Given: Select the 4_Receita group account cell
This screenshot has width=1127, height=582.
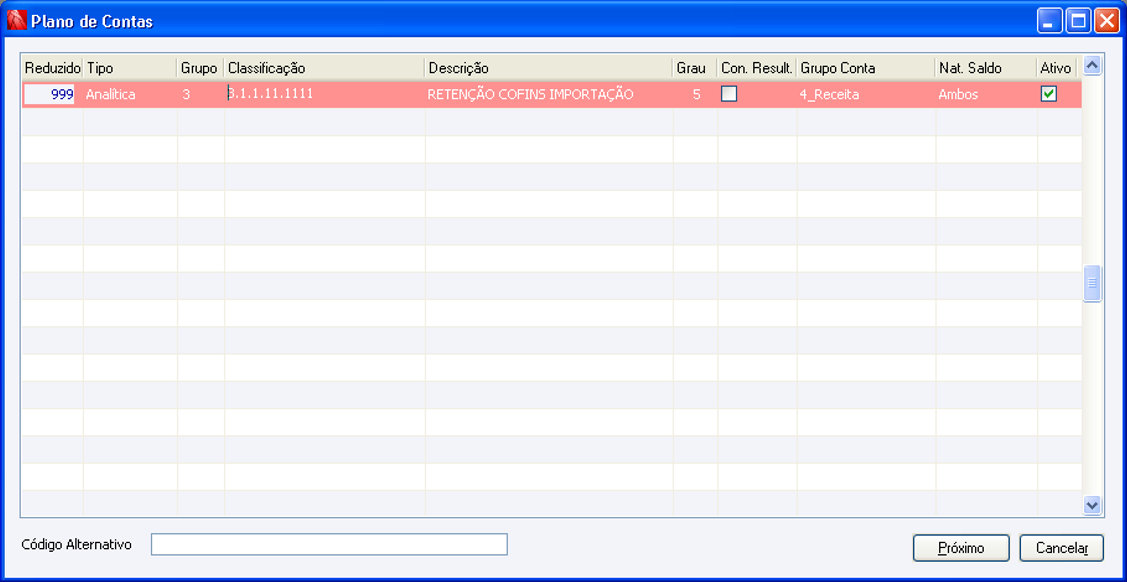Looking at the screenshot, I should [x=866, y=94].
